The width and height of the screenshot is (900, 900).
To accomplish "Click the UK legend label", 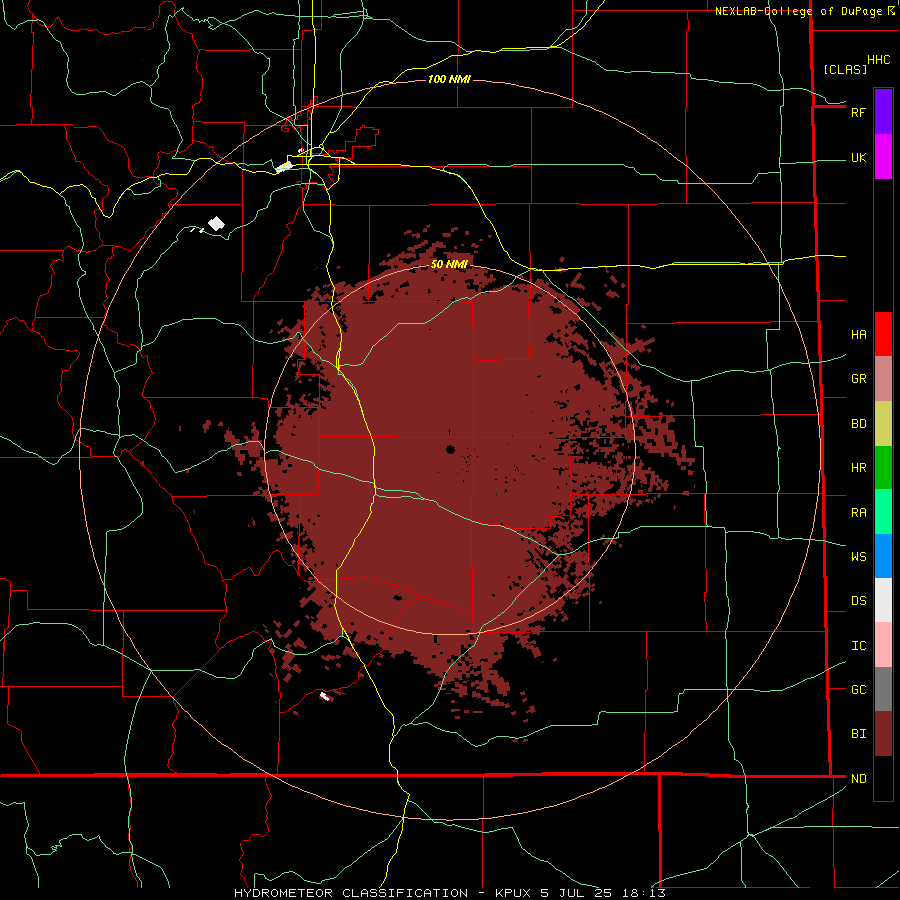I will 858,158.
